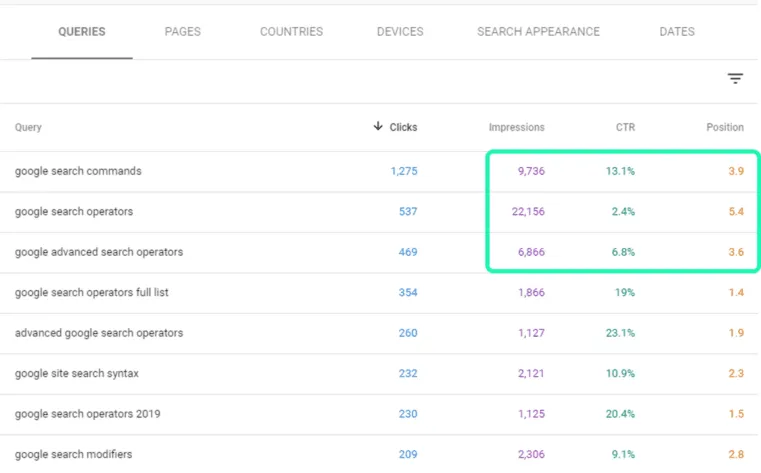
Task: Click the Query column header
Action: coord(28,127)
